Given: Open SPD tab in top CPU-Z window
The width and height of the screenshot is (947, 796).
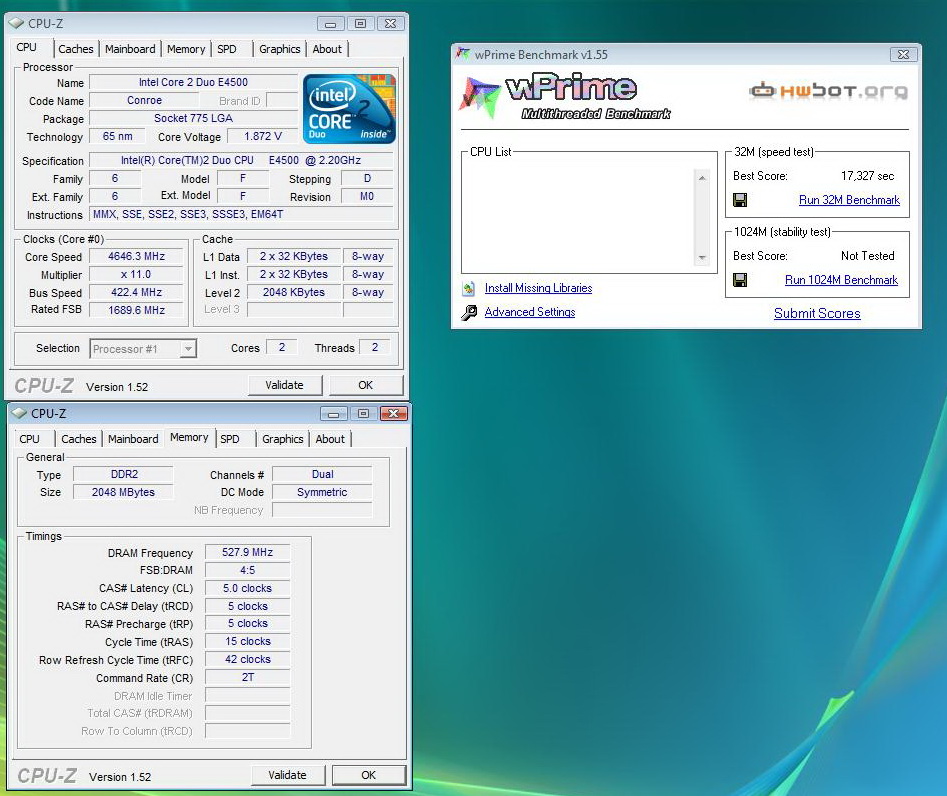Looking at the screenshot, I should 227,49.
